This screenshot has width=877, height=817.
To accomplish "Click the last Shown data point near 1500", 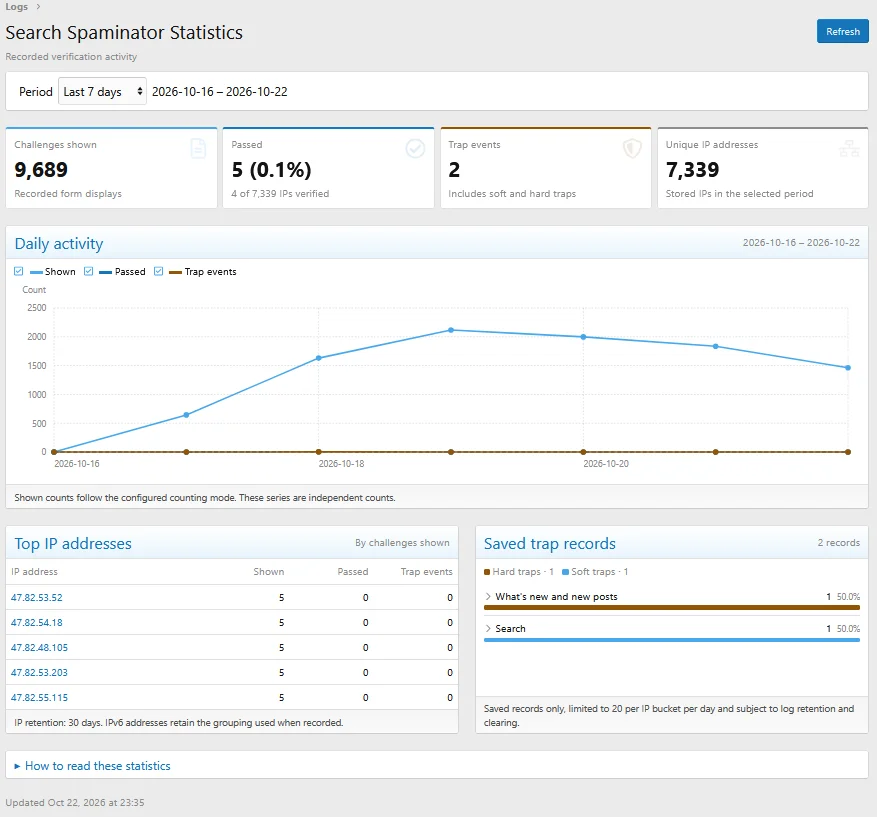I will [848, 368].
